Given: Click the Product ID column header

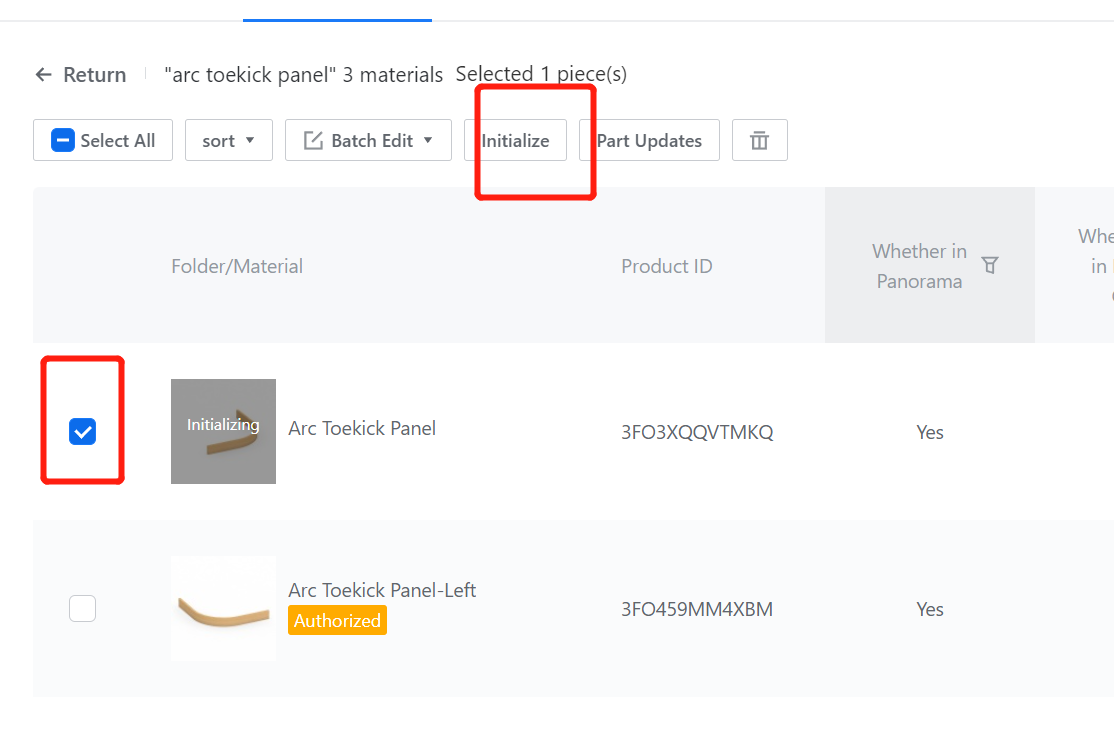Looking at the screenshot, I should coord(666,266).
